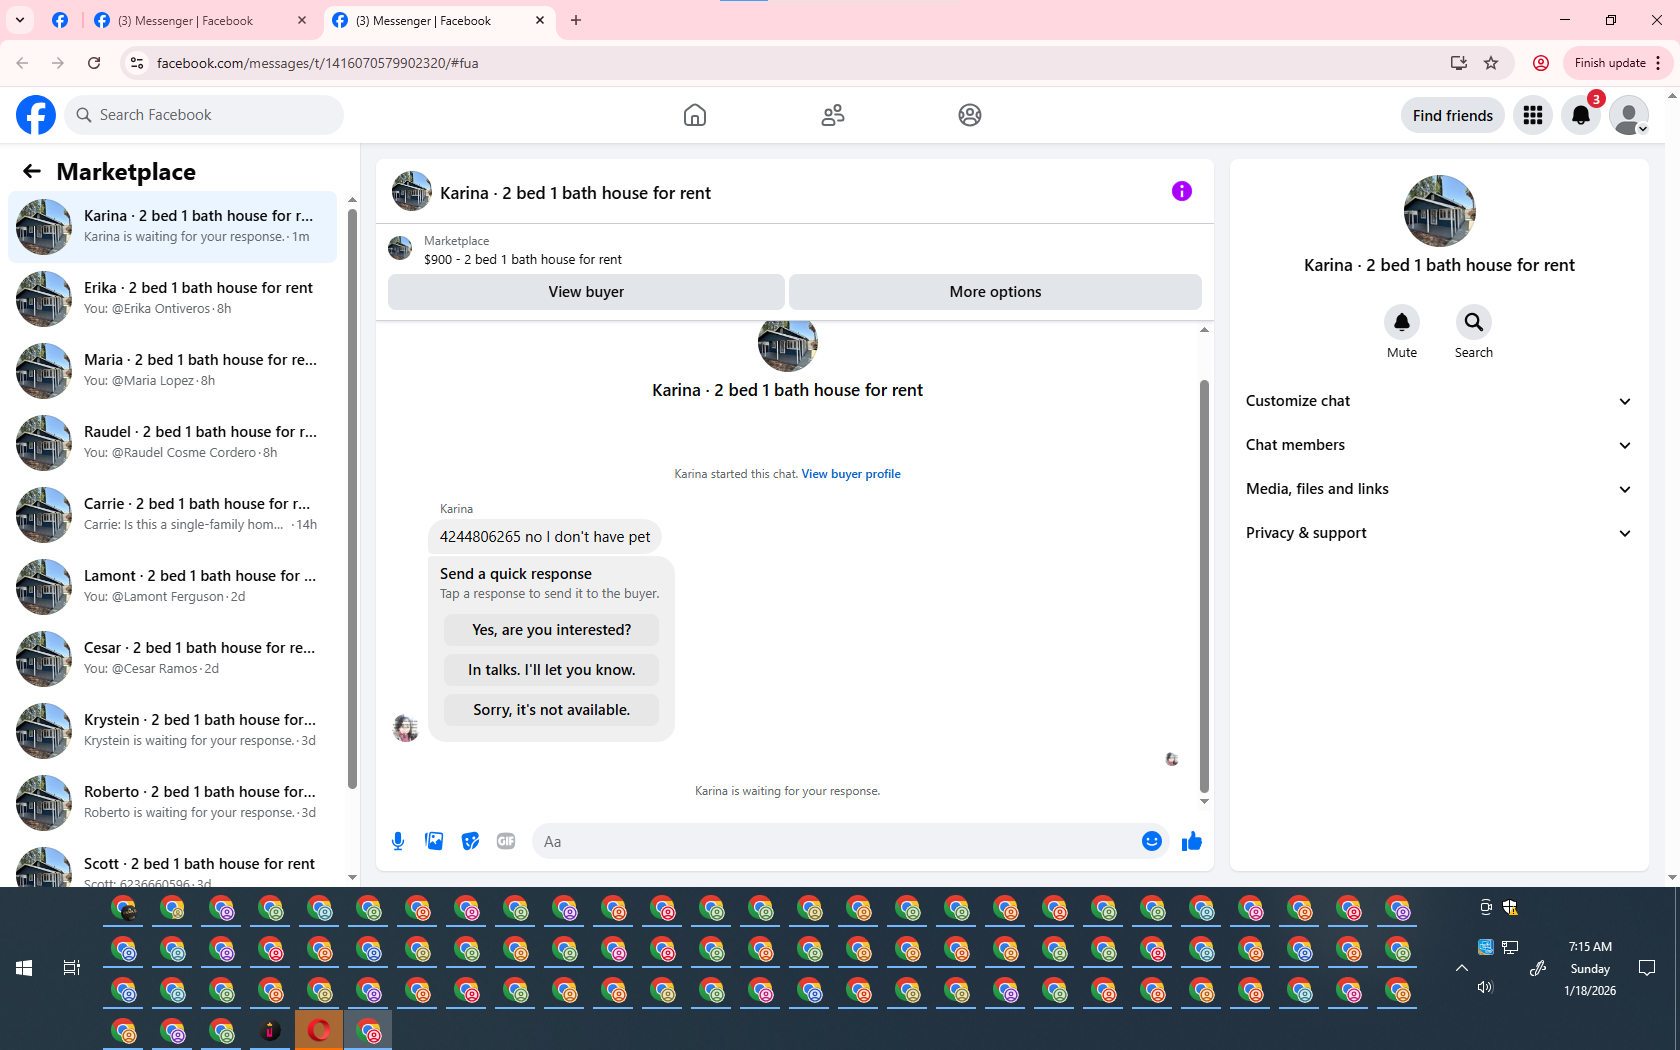Viewport: 1680px width, 1050px height.
Task: Open the volume control in system tray
Action: point(1485,987)
